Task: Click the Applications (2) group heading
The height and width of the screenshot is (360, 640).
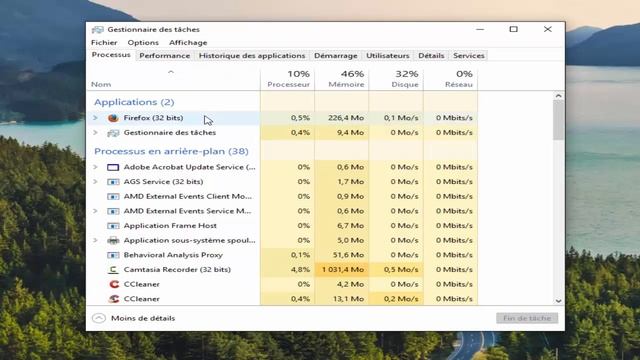Action: [x=134, y=102]
